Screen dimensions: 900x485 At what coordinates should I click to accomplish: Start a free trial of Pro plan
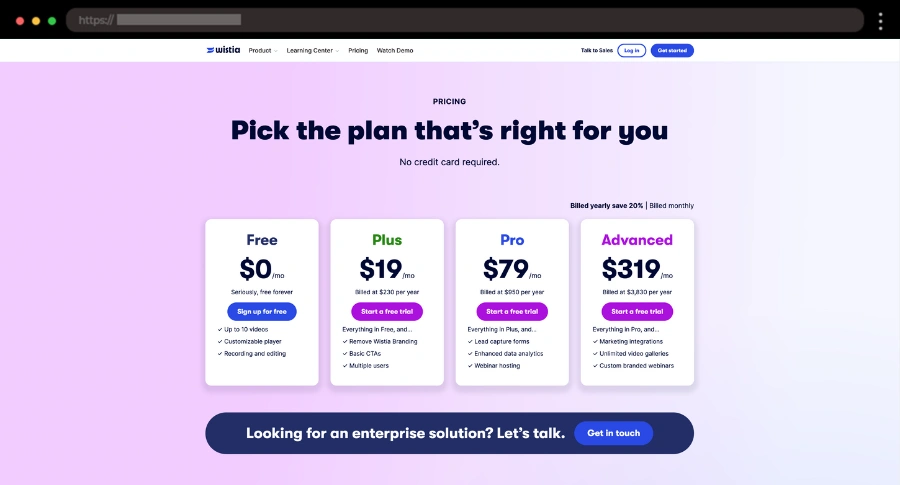(512, 311)
